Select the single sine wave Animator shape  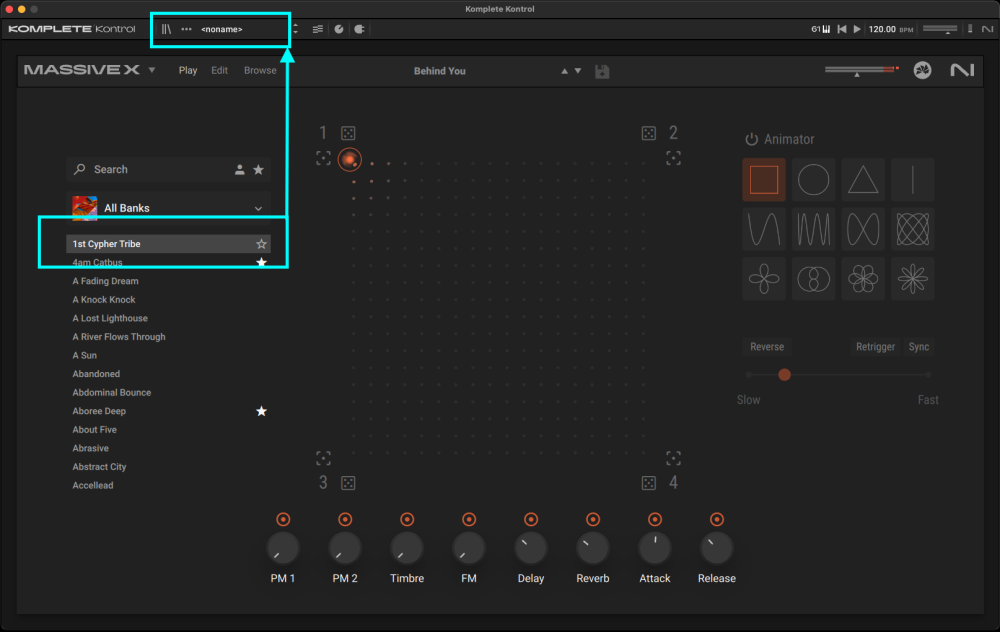pyautogui.click(x=764, y=229)
